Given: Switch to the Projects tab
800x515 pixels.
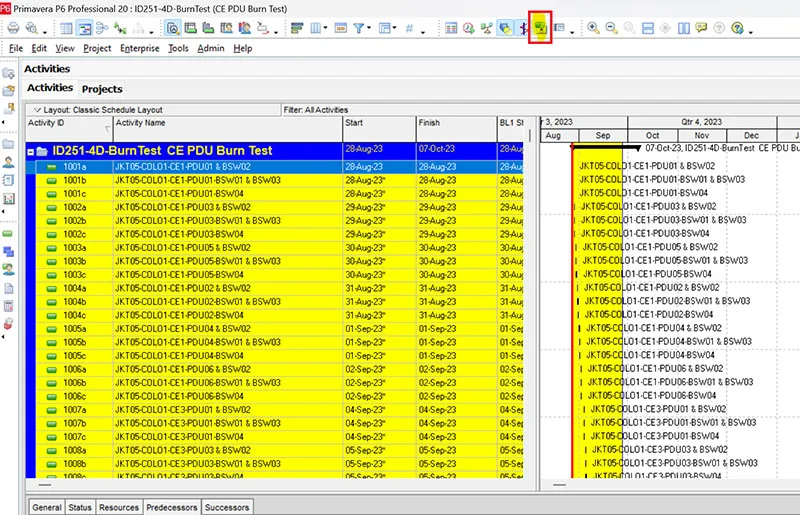Looking at the screenshot, I should [101, 89].
